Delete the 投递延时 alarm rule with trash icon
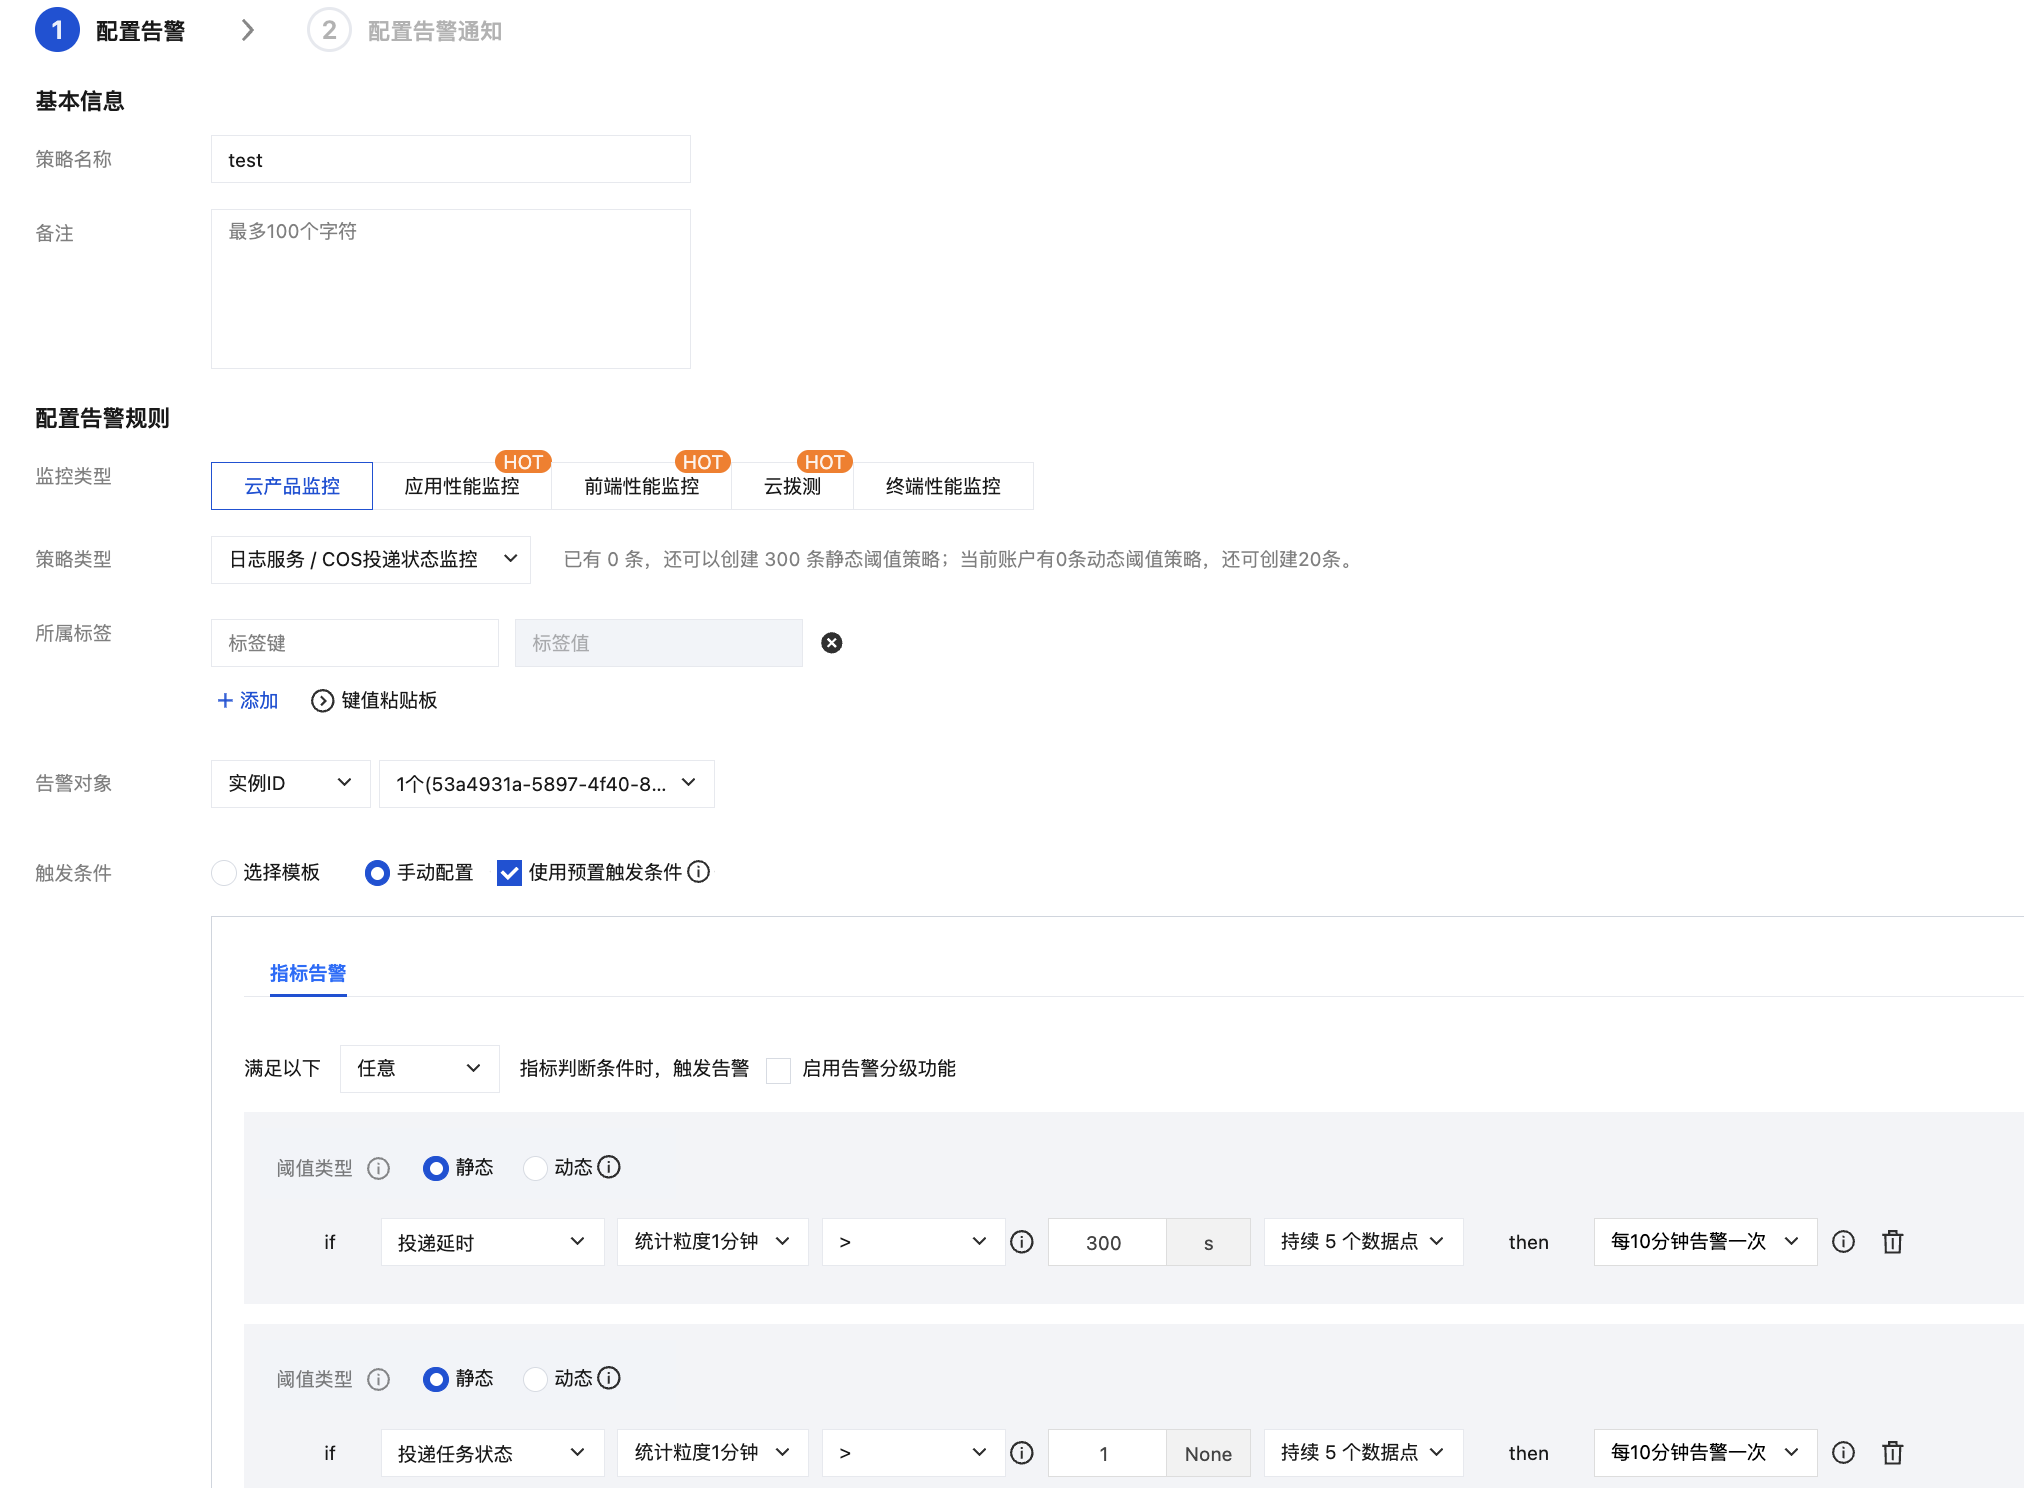Screen dimensions: 2024x1488 pos(1892,1242)
